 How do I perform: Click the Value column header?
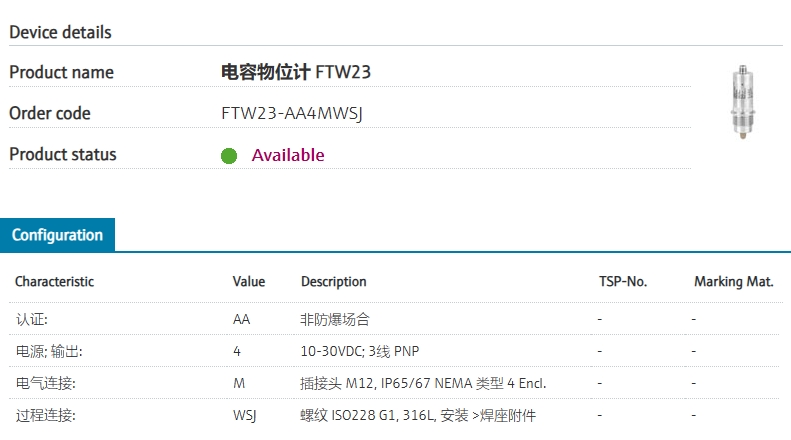249,282
